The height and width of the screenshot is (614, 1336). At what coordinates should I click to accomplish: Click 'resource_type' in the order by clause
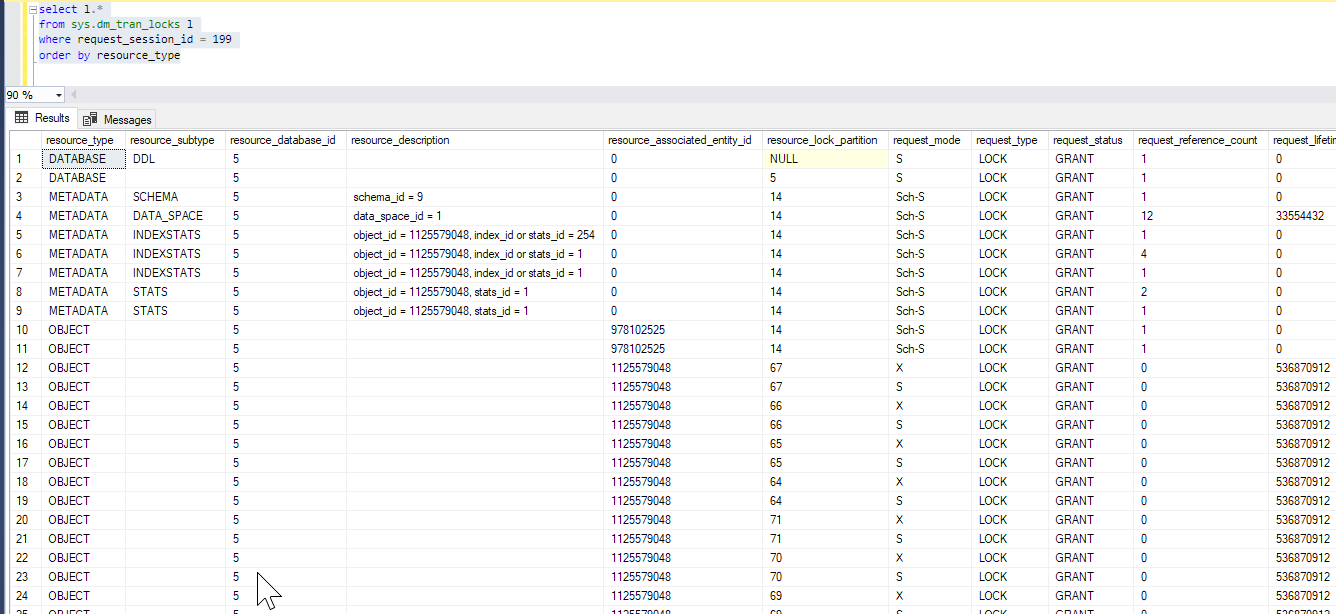point(138,55)
